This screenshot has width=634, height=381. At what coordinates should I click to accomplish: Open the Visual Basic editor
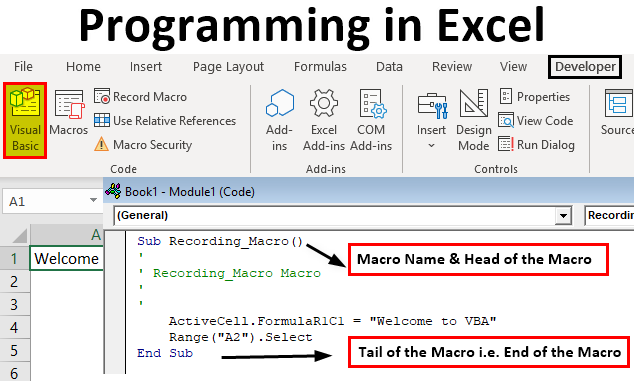(x=25, y=121)
